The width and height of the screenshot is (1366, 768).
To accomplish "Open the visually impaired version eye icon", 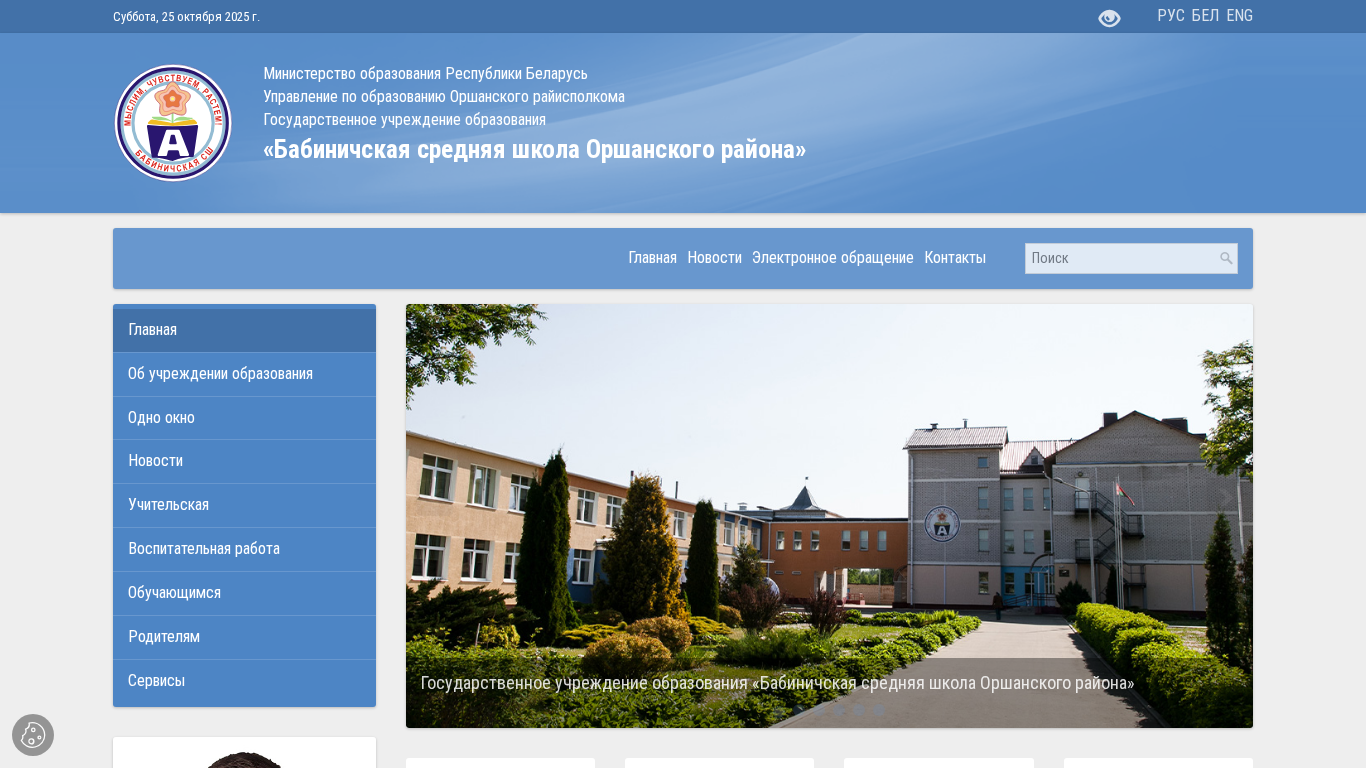I will 1109,18.
